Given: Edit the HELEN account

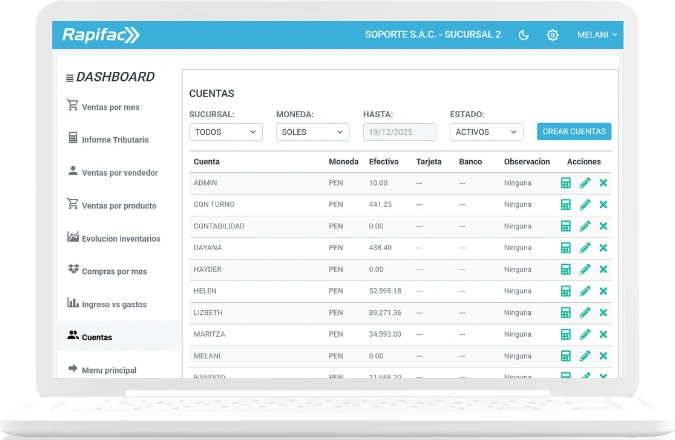Looking at the screenshot, I should click(585, 291).
